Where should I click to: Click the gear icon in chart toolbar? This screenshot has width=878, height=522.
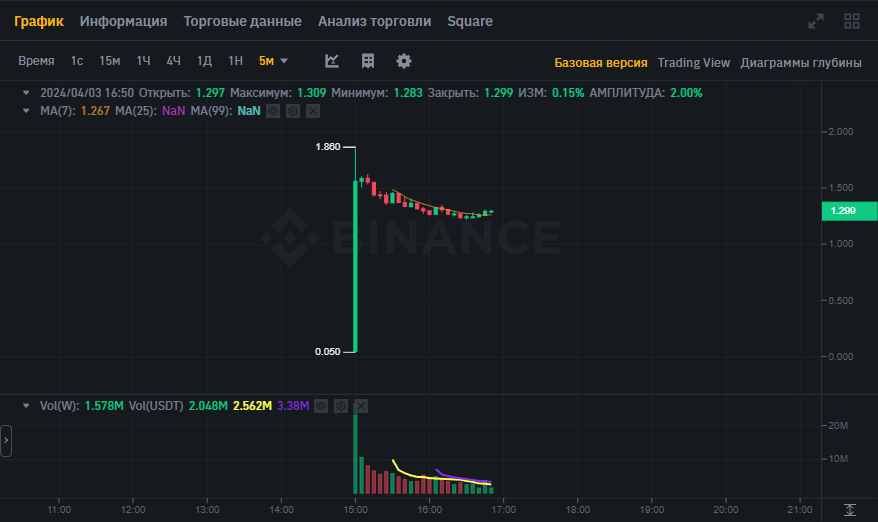[404, 61]
